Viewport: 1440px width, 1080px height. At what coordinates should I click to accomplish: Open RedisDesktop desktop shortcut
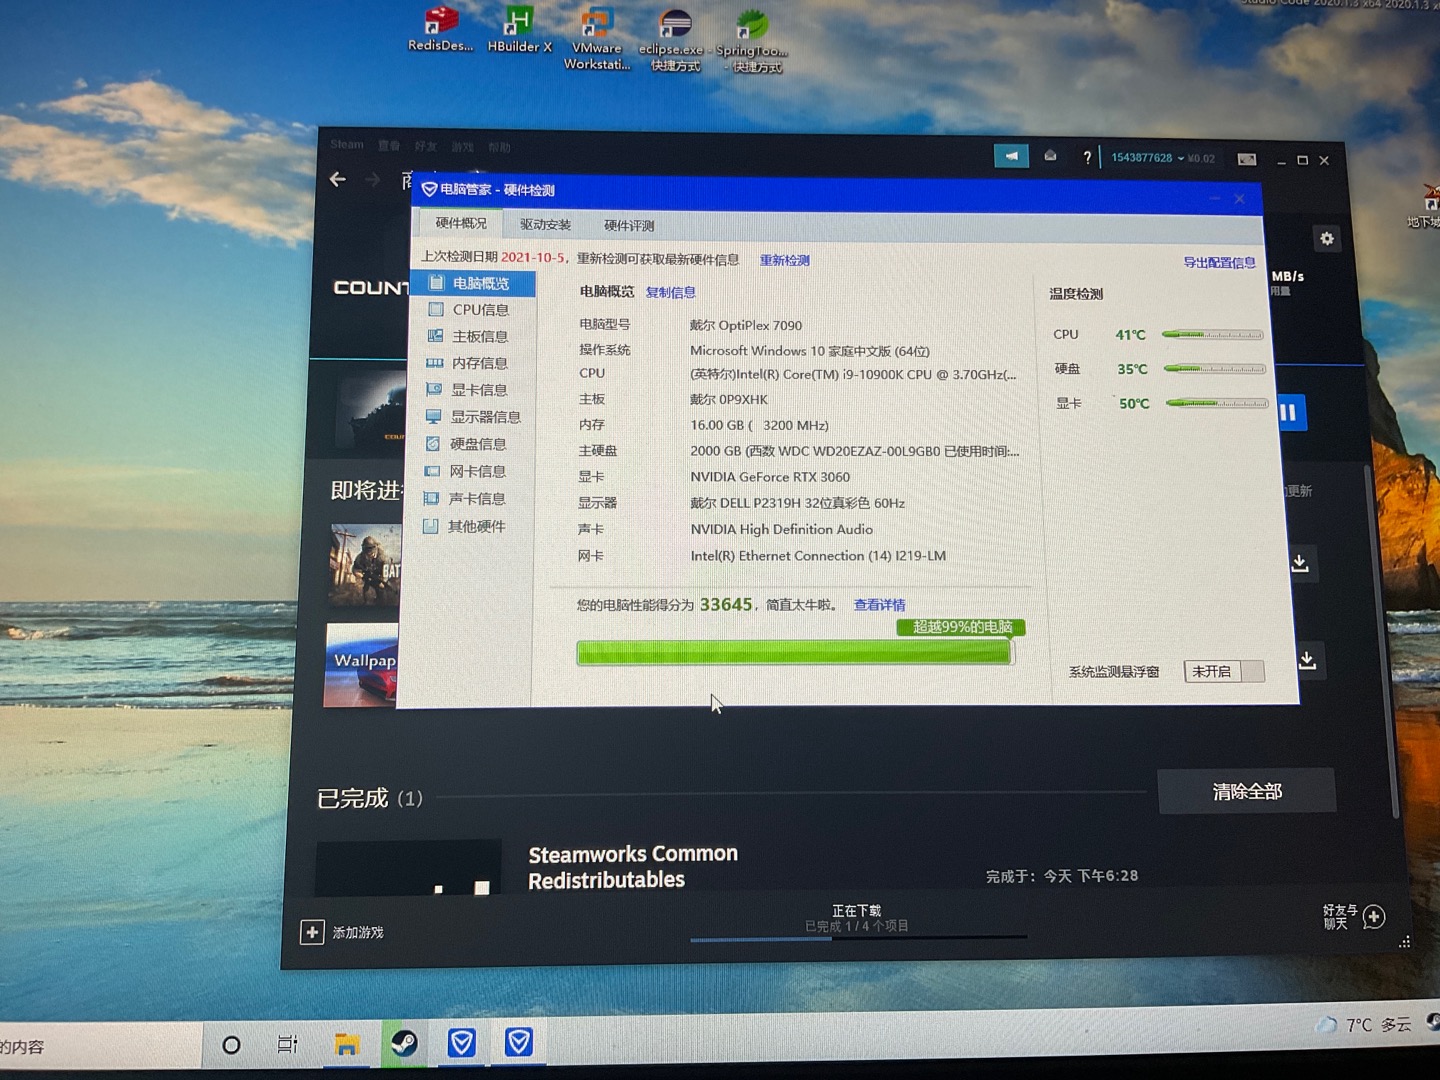441,28
